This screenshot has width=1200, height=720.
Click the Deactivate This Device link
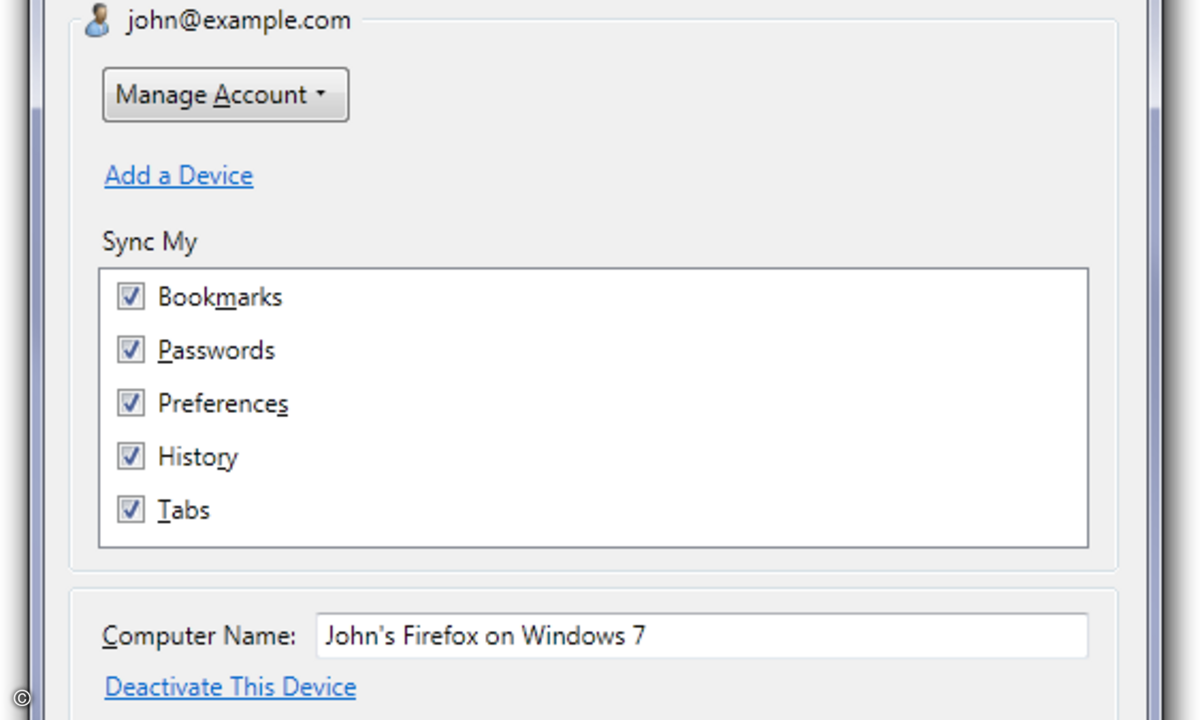pos(230,687)
